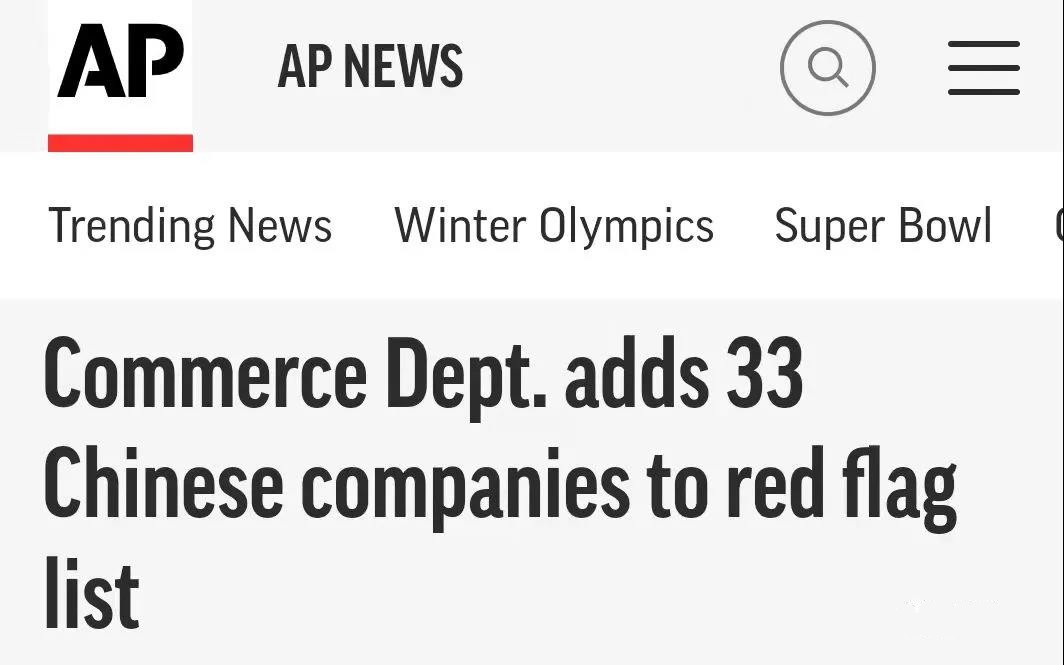This screenshot has width=1064, height=665.
Task: Expand the site navigation menu
Action: pyautogui.click(x=983, y=68)
